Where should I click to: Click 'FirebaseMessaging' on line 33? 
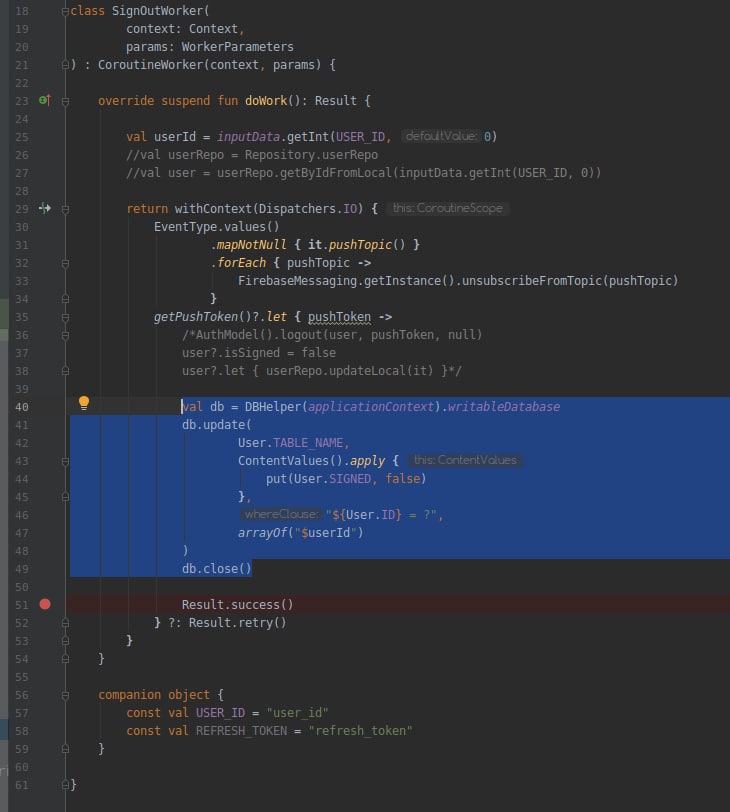297,281
